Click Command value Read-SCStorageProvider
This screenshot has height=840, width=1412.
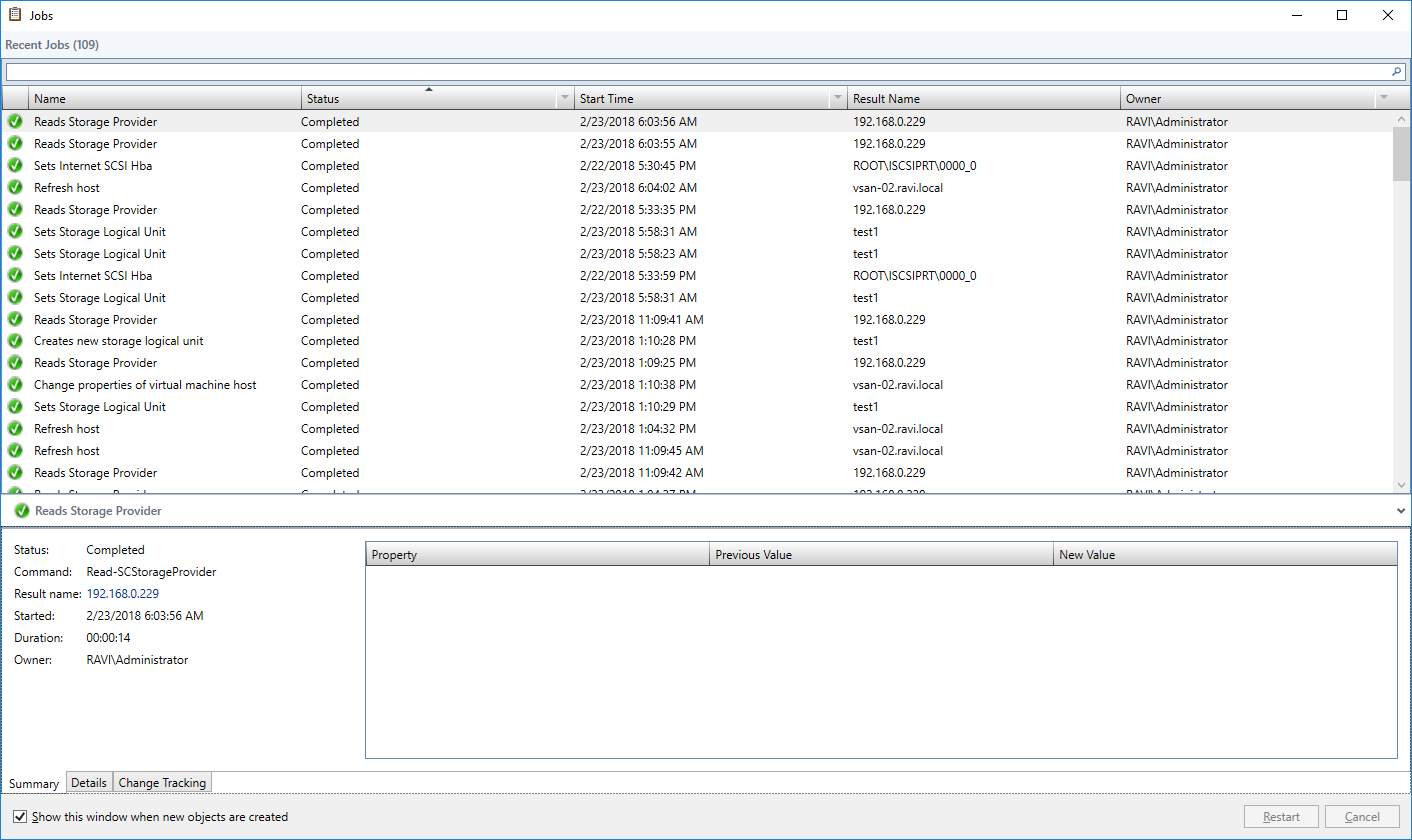(x=151, y=572)
